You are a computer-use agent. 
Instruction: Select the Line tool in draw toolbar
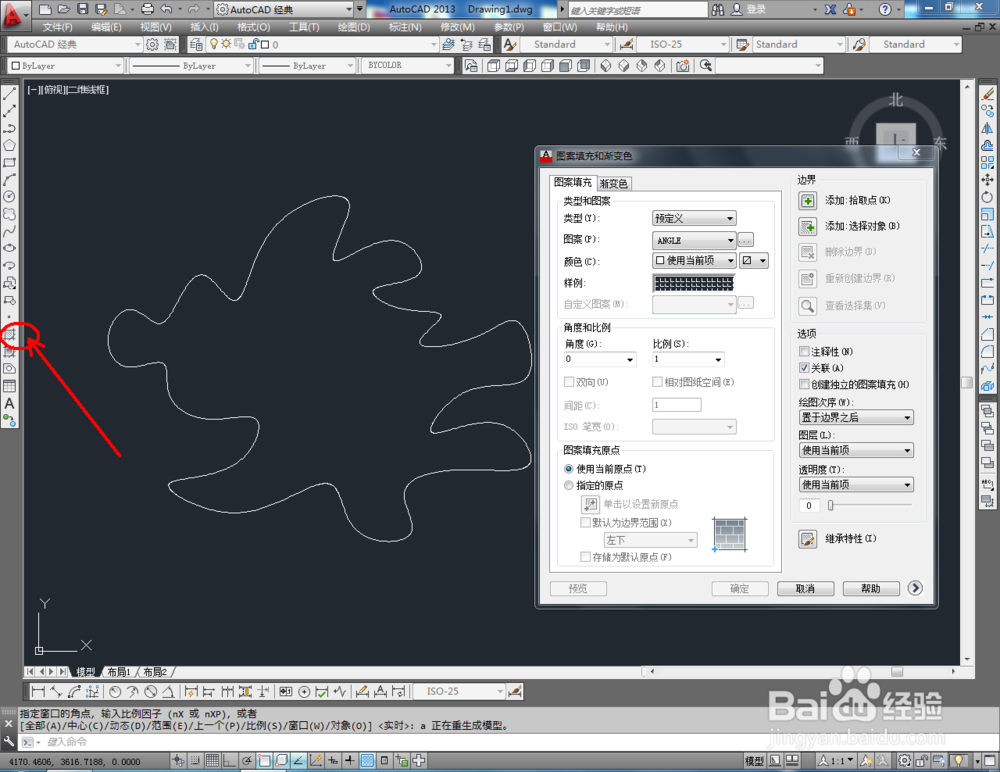point(10,94)
